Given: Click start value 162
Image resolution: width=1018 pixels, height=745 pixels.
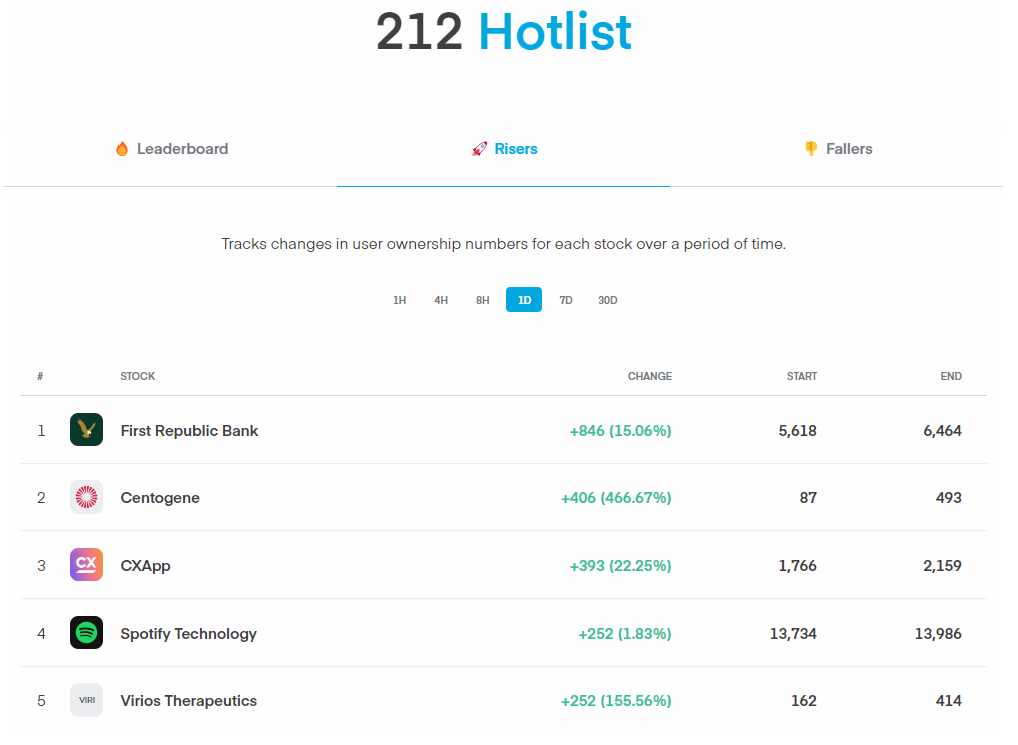Looking at the screenshot, I should click(x=804, y=701).
